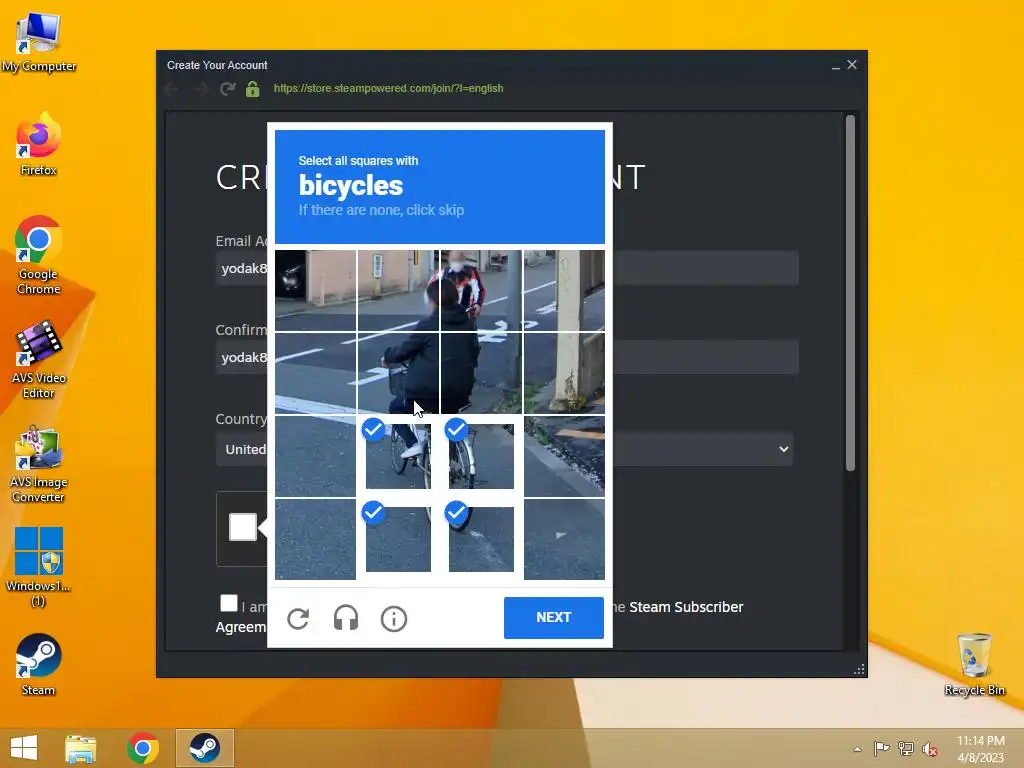Open the Windows1... (1) desktop shortcut
This screenshot has height=768, width=1024.
point(39,568)
